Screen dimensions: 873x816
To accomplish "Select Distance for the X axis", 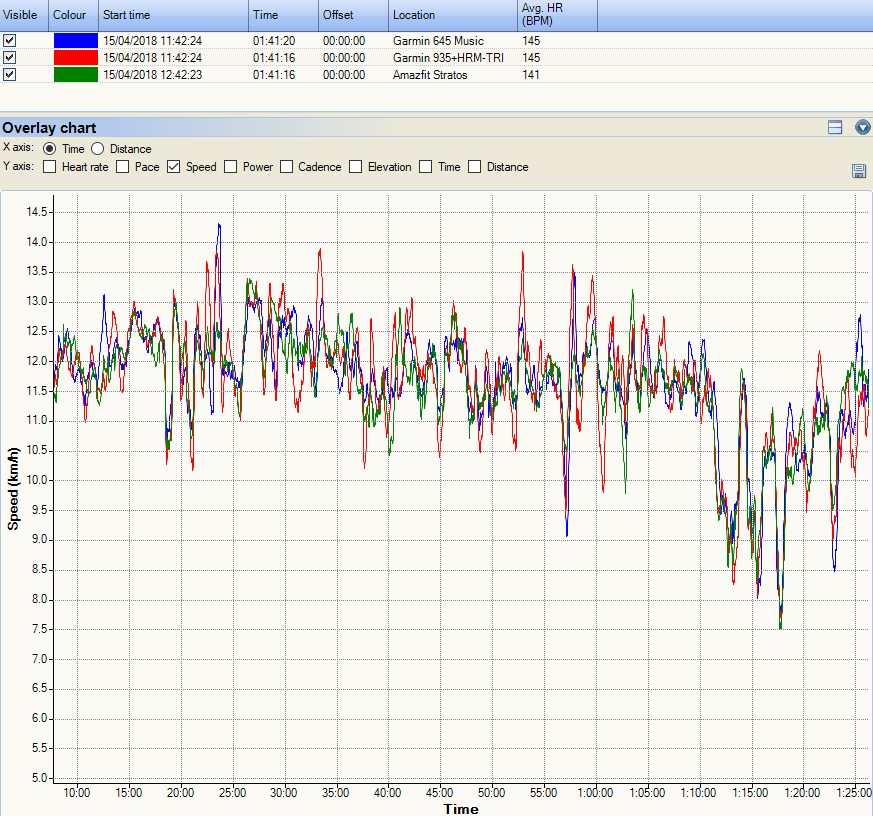I will [x=98, y=149].
